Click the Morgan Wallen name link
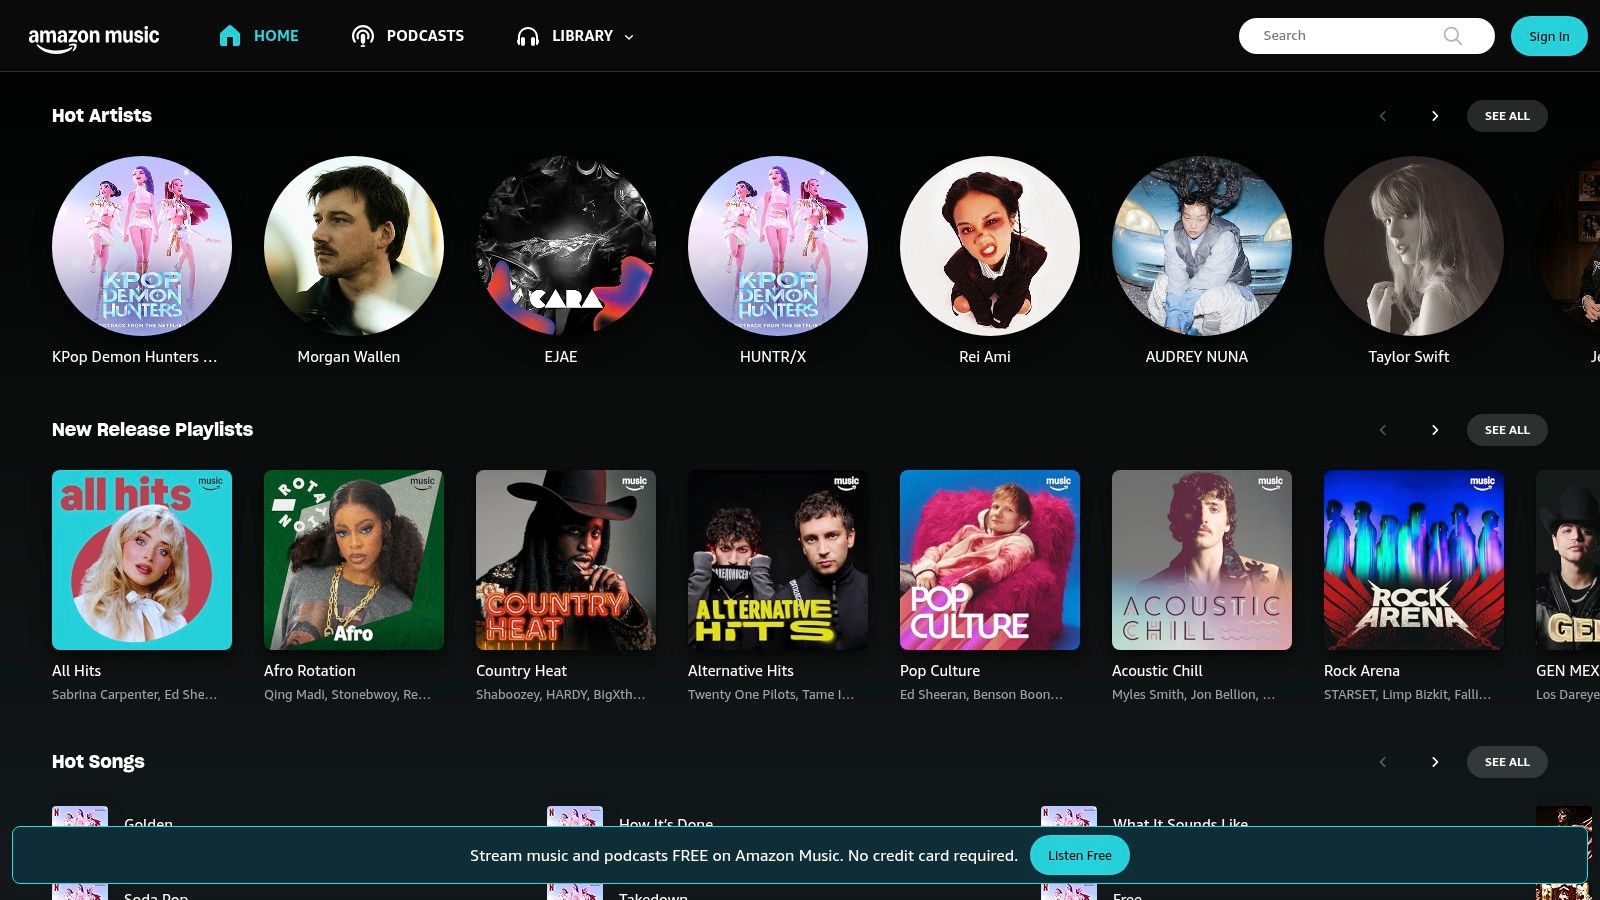This screenshot has height=900, width=1600. 349,357
